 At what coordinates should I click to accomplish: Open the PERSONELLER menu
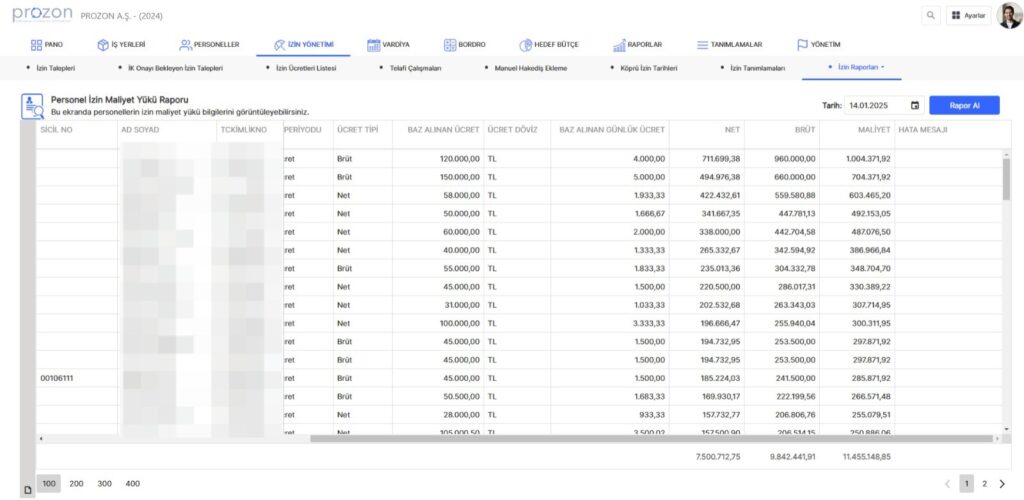(209, 45)
